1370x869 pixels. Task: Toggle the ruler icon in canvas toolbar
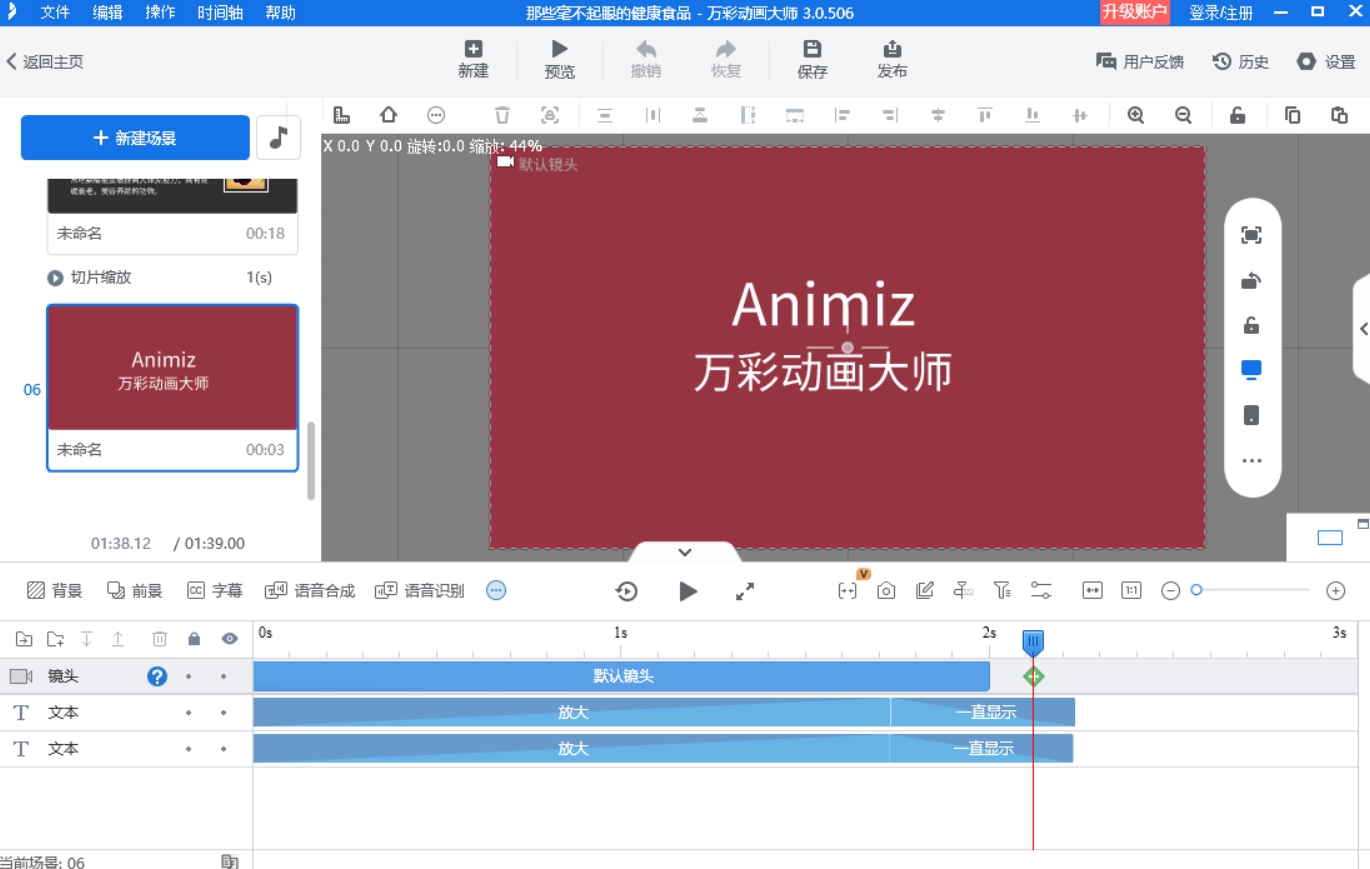tap(341, 115)
